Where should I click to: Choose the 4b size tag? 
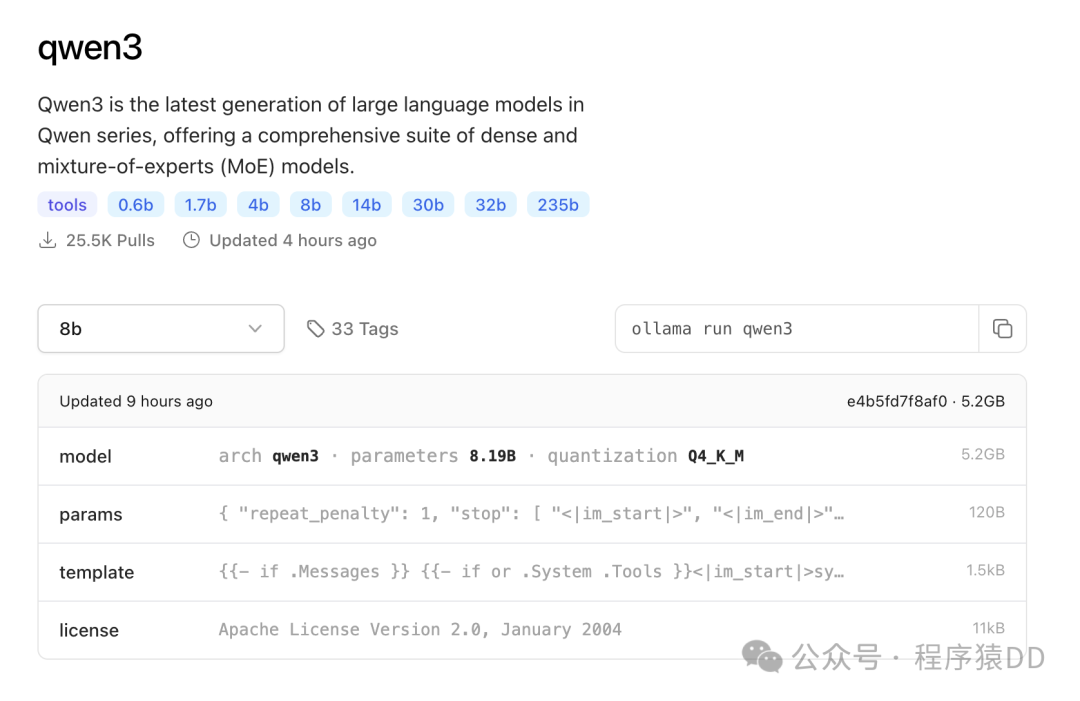coord(258,205)
